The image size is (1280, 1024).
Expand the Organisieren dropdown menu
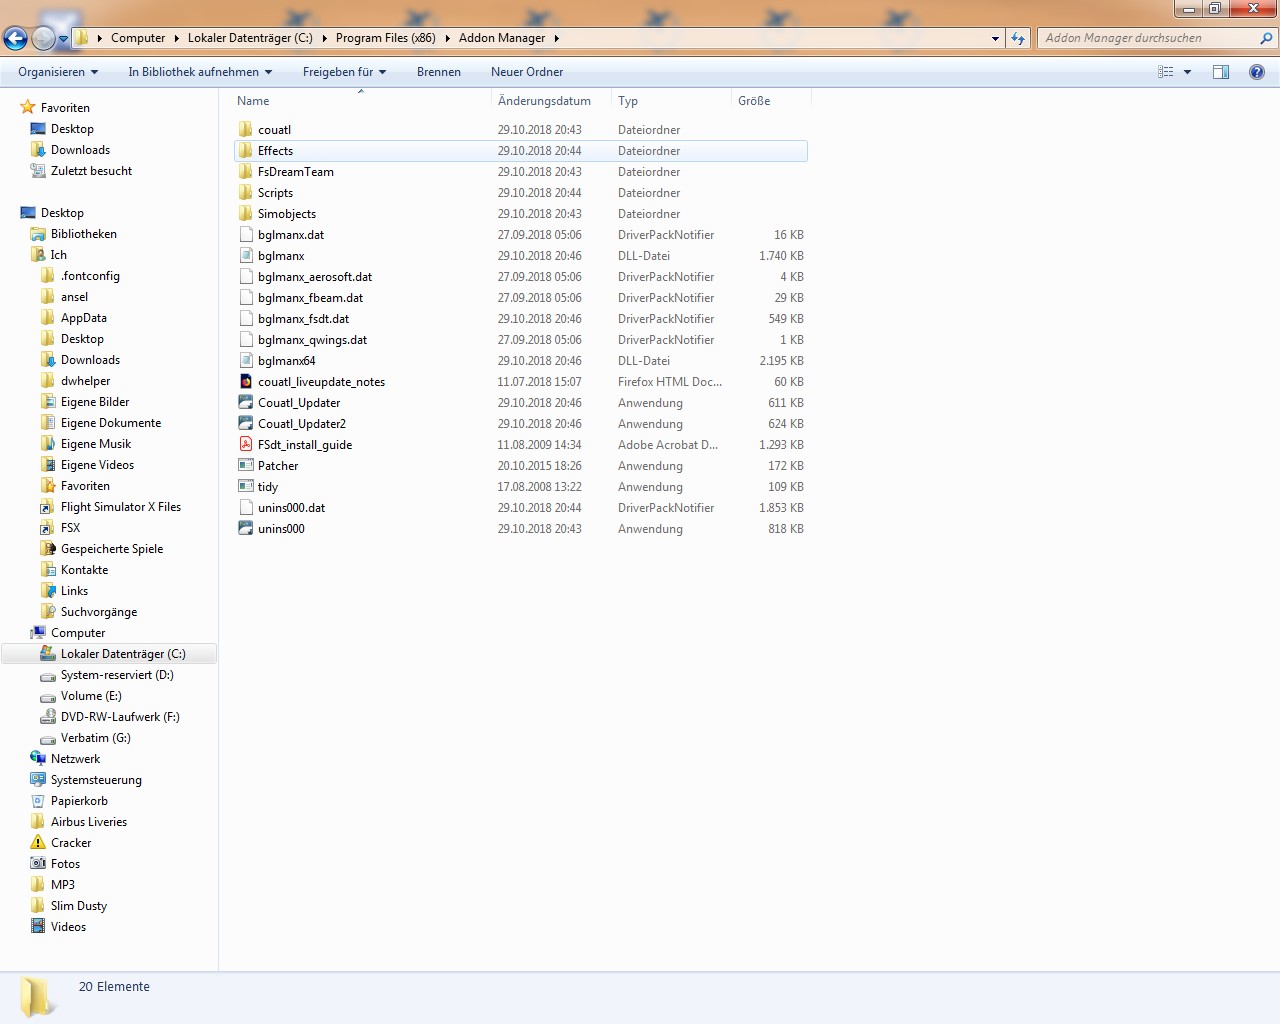tap(58, 72)
